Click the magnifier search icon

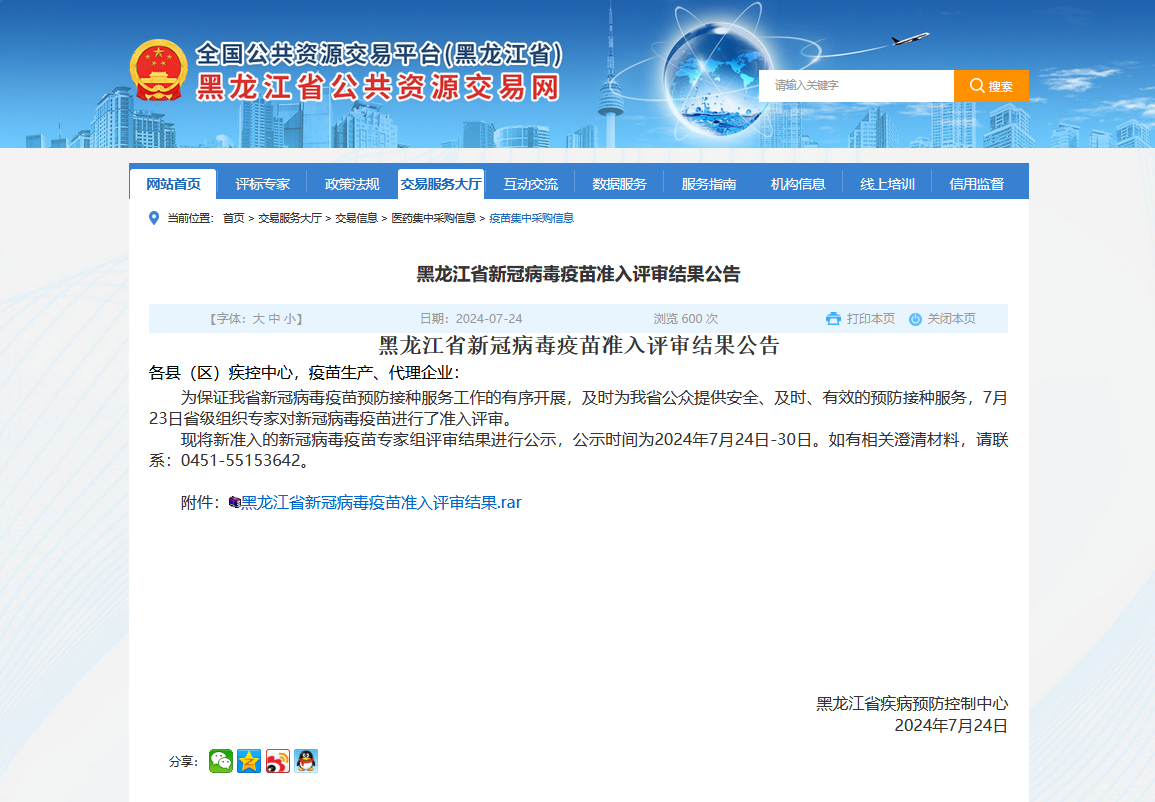pos(977,85)
